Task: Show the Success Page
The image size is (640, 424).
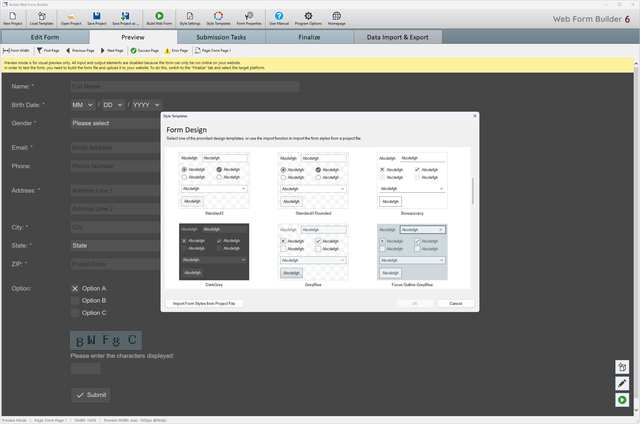Action: (x=144, y=51)
